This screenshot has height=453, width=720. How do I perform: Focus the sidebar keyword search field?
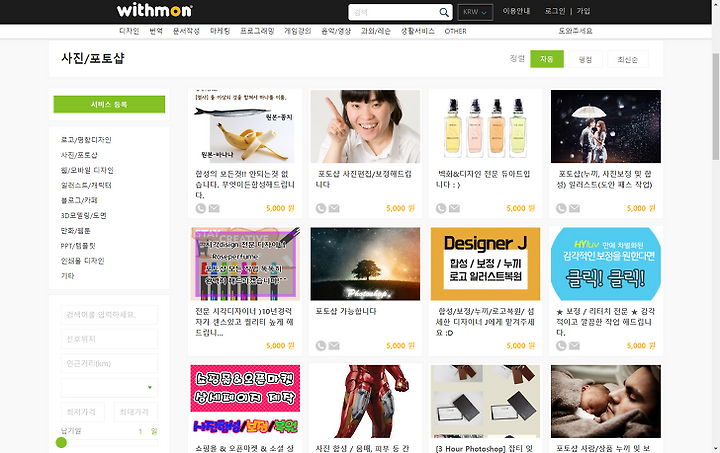pos(109,315)
